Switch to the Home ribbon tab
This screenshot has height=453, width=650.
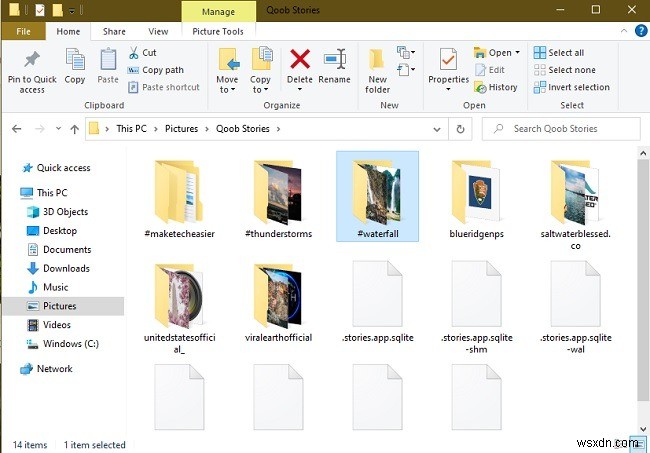(x=68, y=31)
